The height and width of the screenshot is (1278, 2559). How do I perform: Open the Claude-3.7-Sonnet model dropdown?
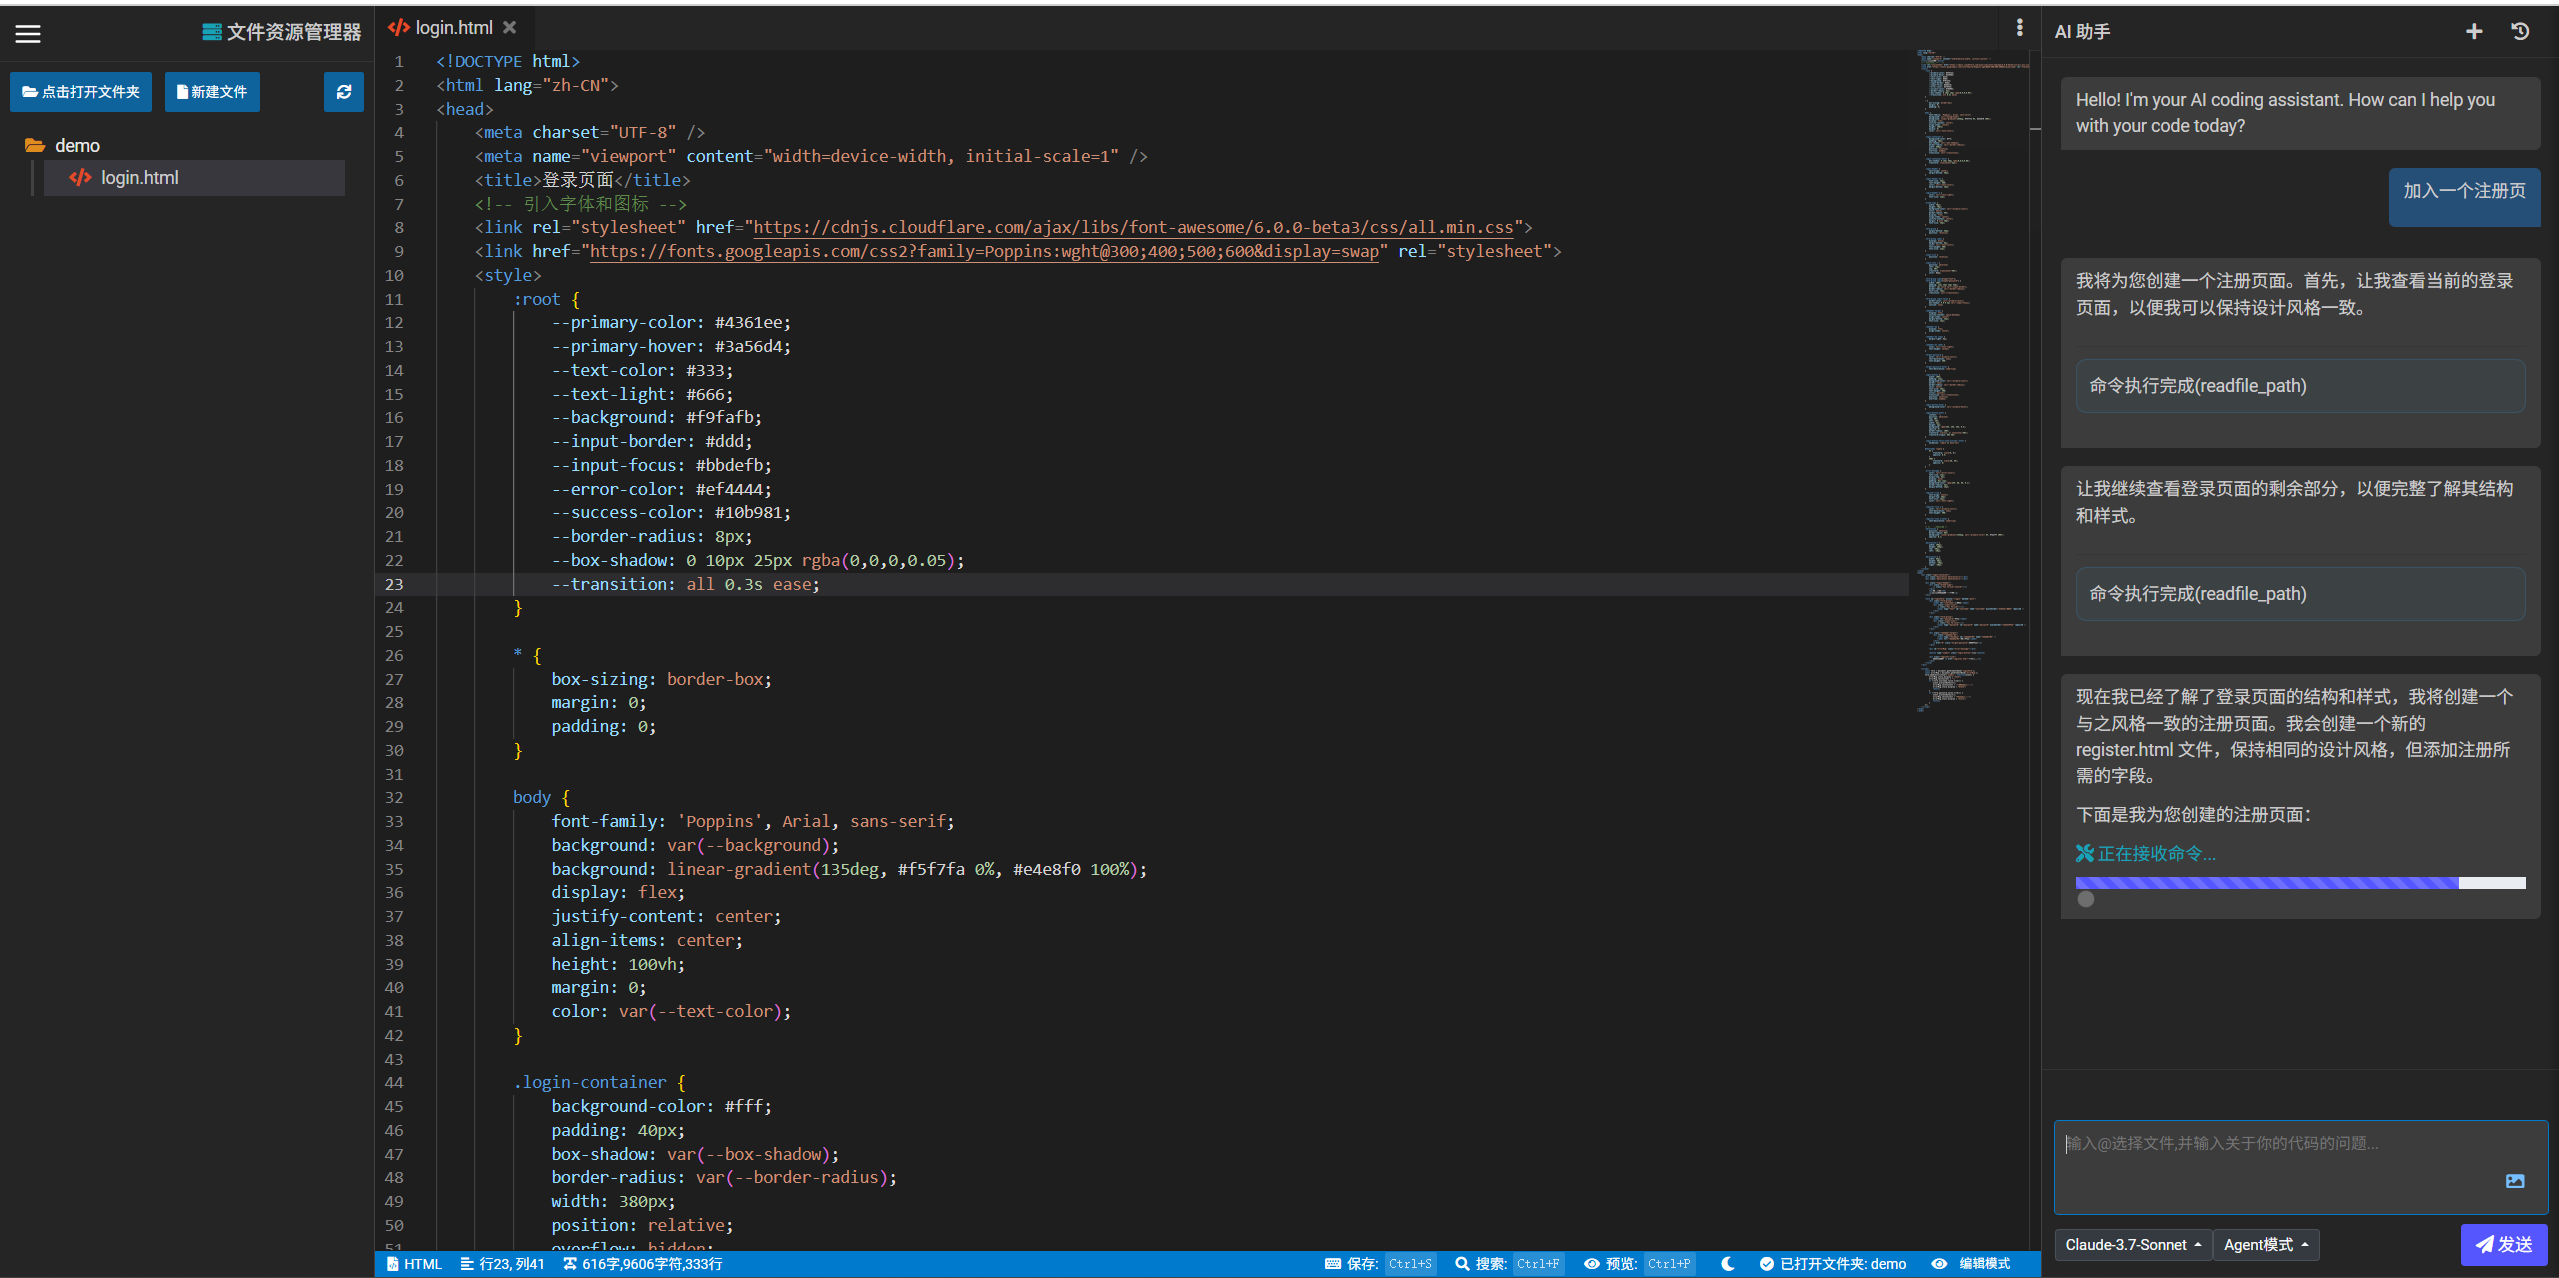tap(2133, 1245)
